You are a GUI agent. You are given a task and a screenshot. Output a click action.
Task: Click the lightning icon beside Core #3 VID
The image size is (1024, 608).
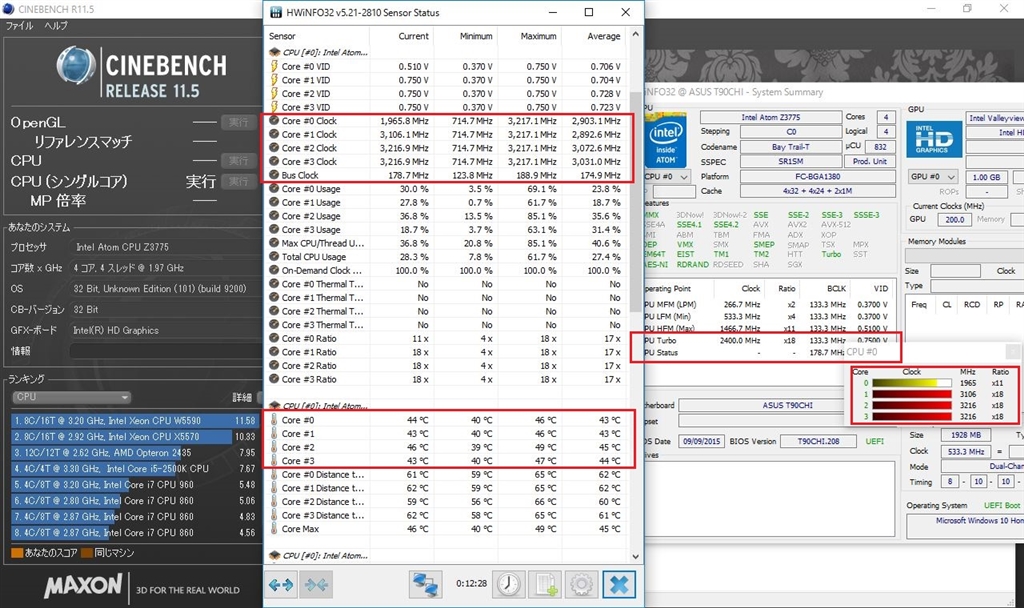[274, 107]
